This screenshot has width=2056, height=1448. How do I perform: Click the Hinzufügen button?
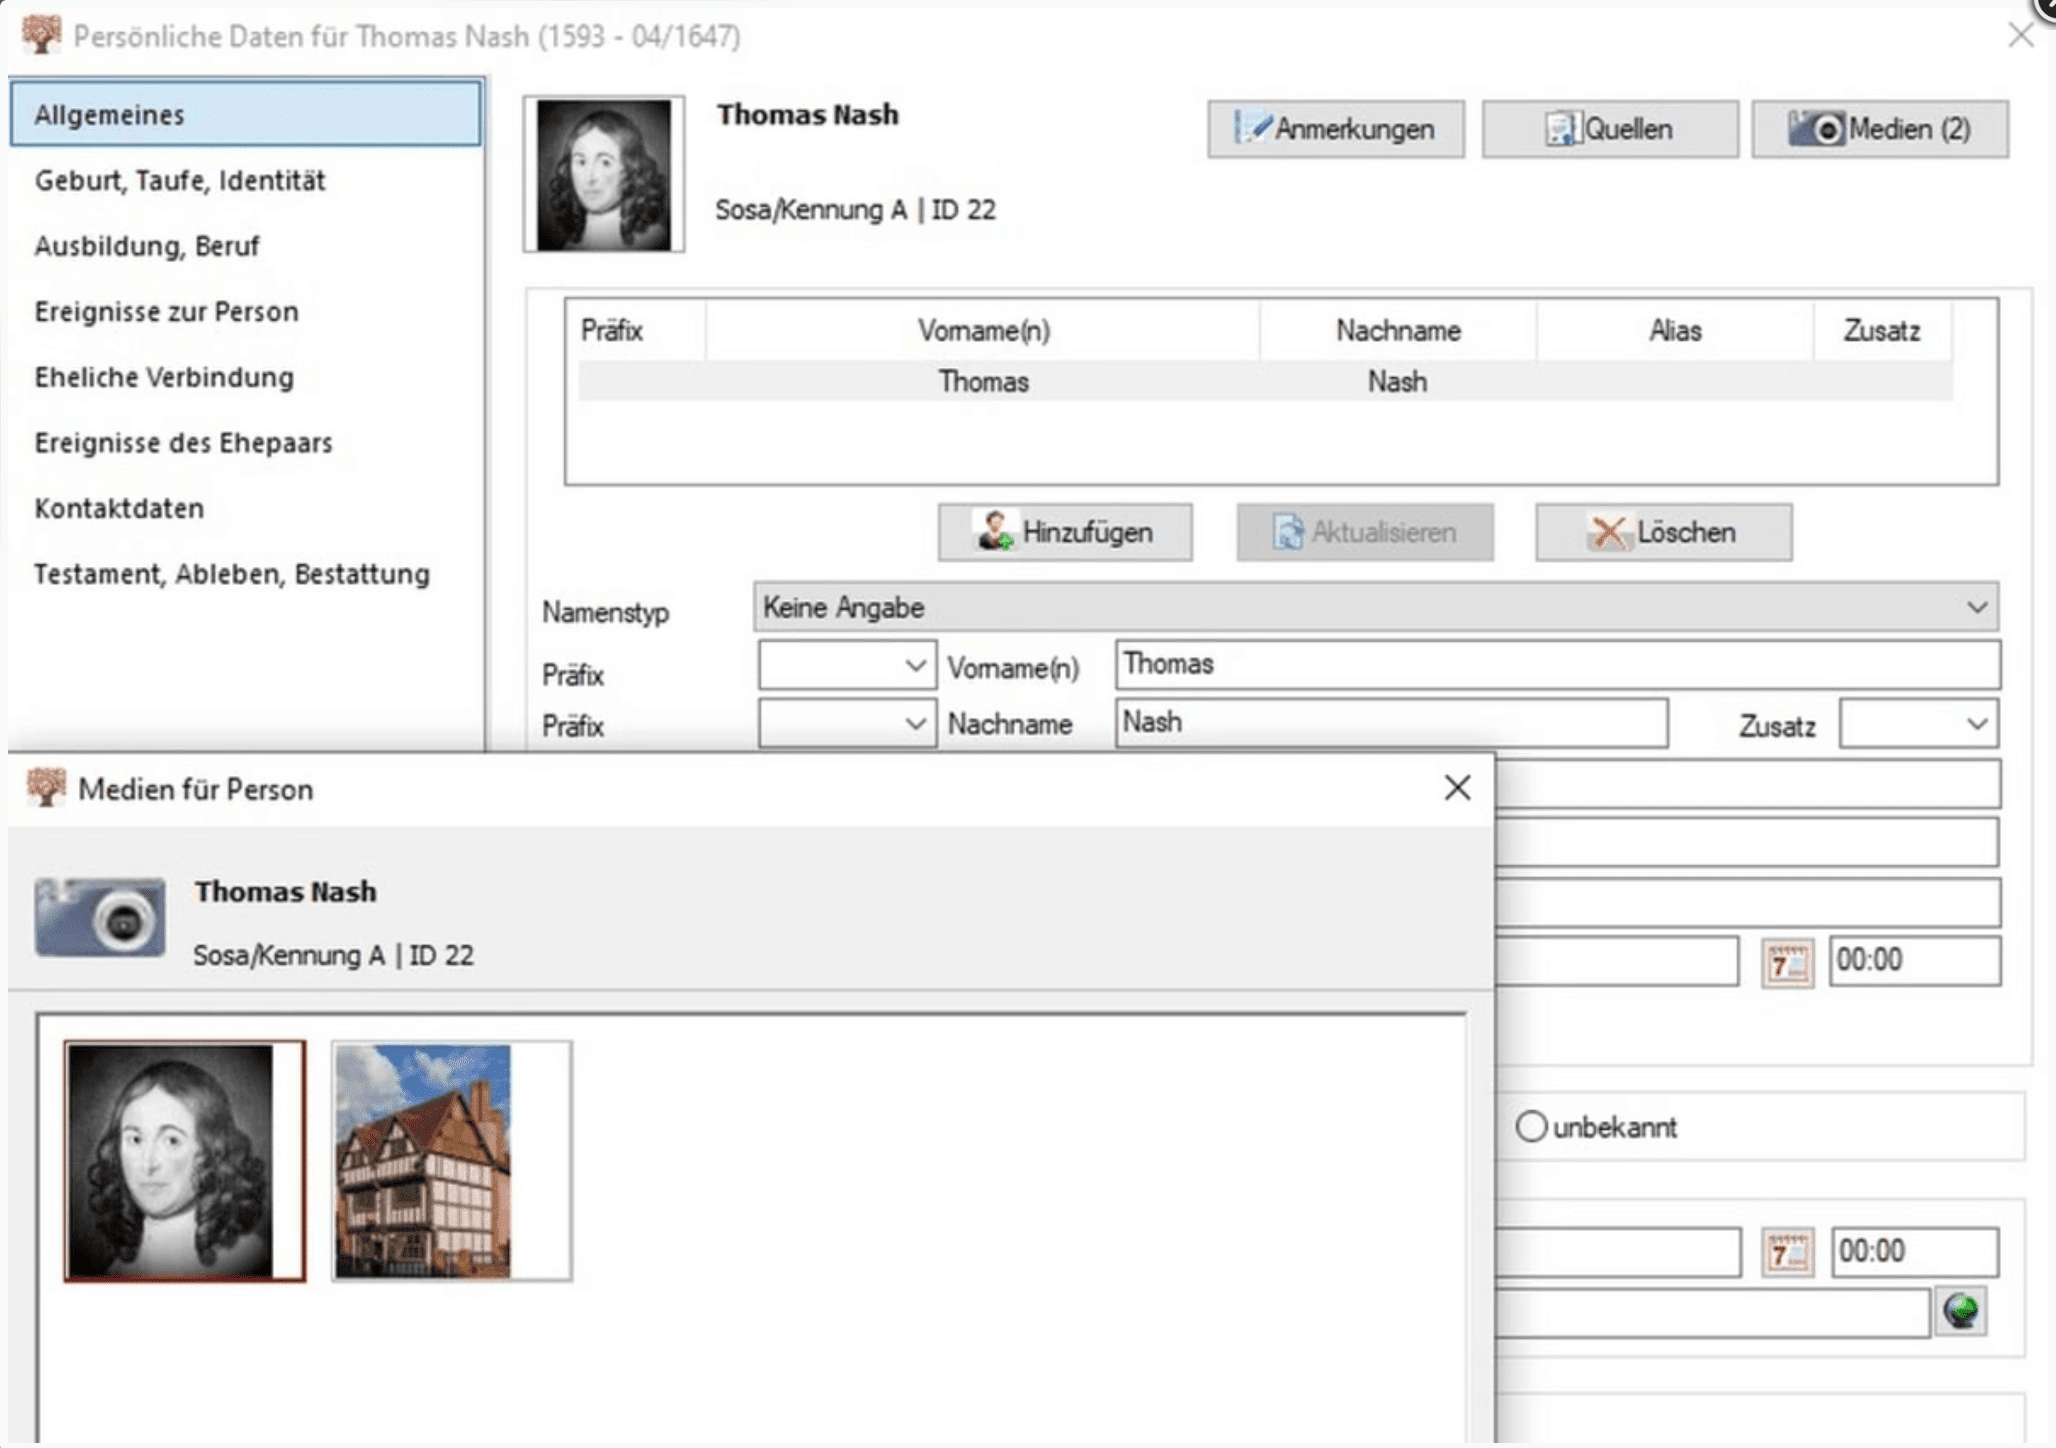pos(1064,532)
